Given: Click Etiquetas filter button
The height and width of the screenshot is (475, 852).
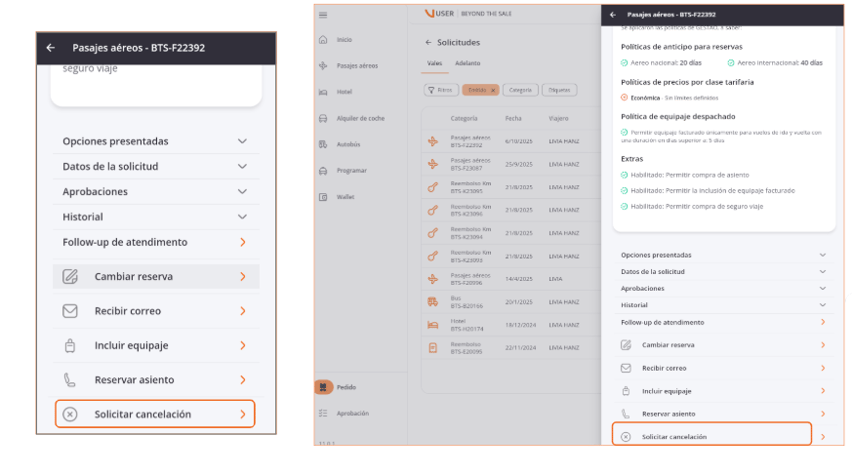Looking at the screenshot, I should click(x=559, y=90).
